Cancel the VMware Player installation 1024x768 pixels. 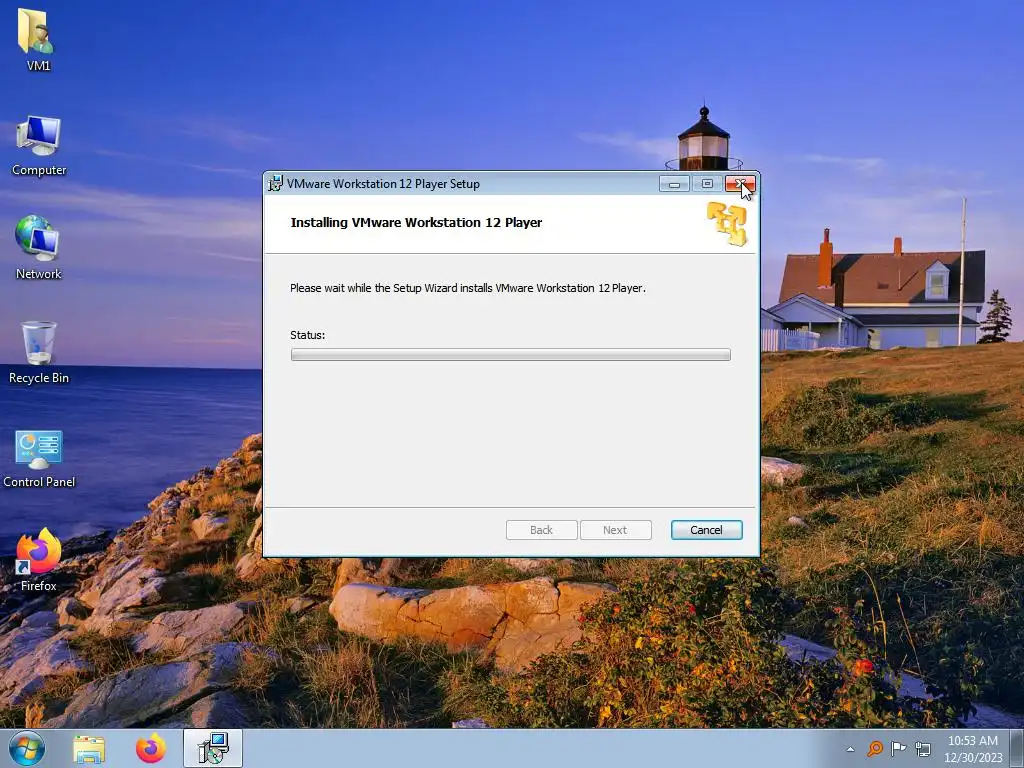pyautogui.click(x=707, y=530)
